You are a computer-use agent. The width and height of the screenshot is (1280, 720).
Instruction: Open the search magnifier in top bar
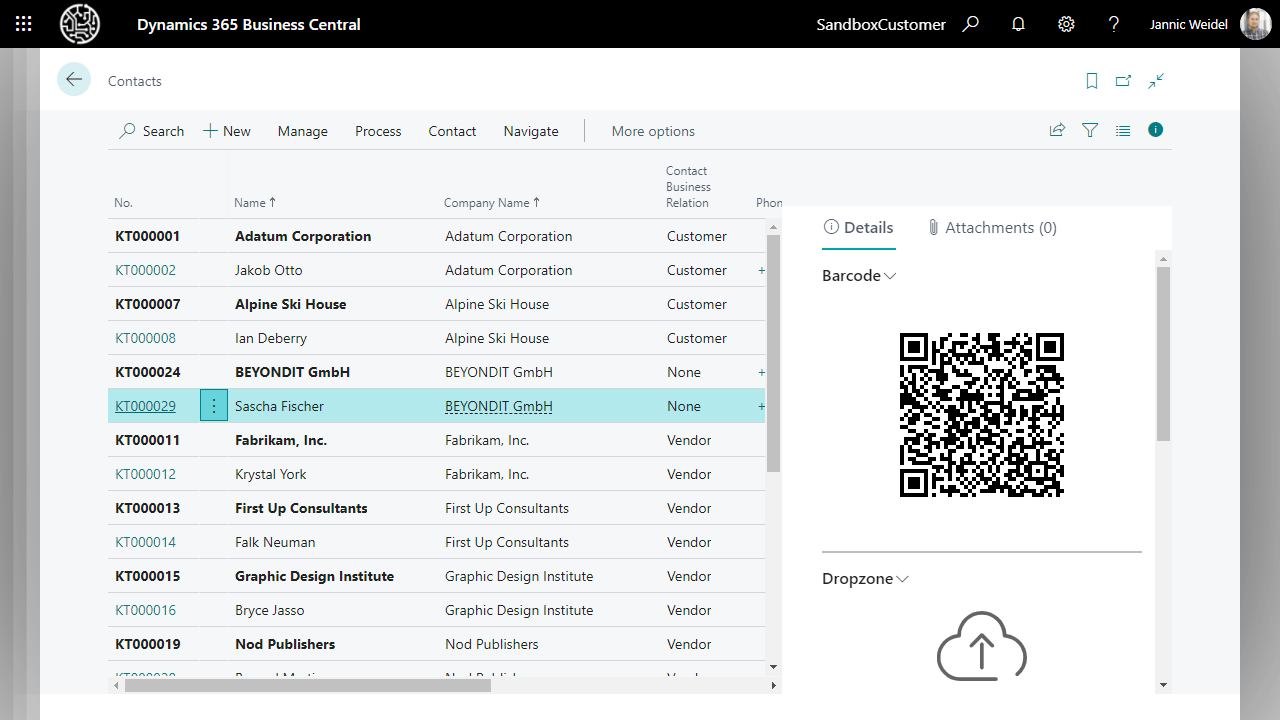point(970,24)
